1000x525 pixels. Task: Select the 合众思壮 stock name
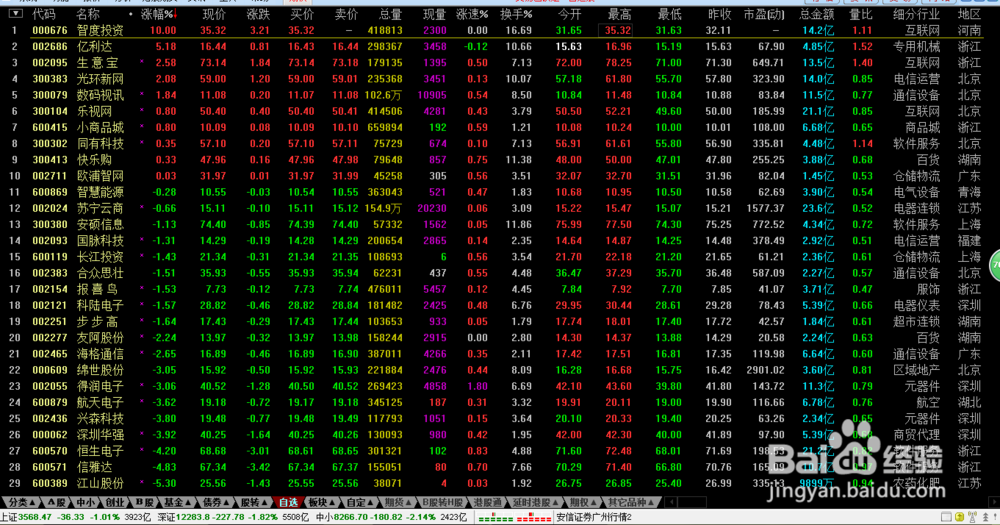click(99, 273)
